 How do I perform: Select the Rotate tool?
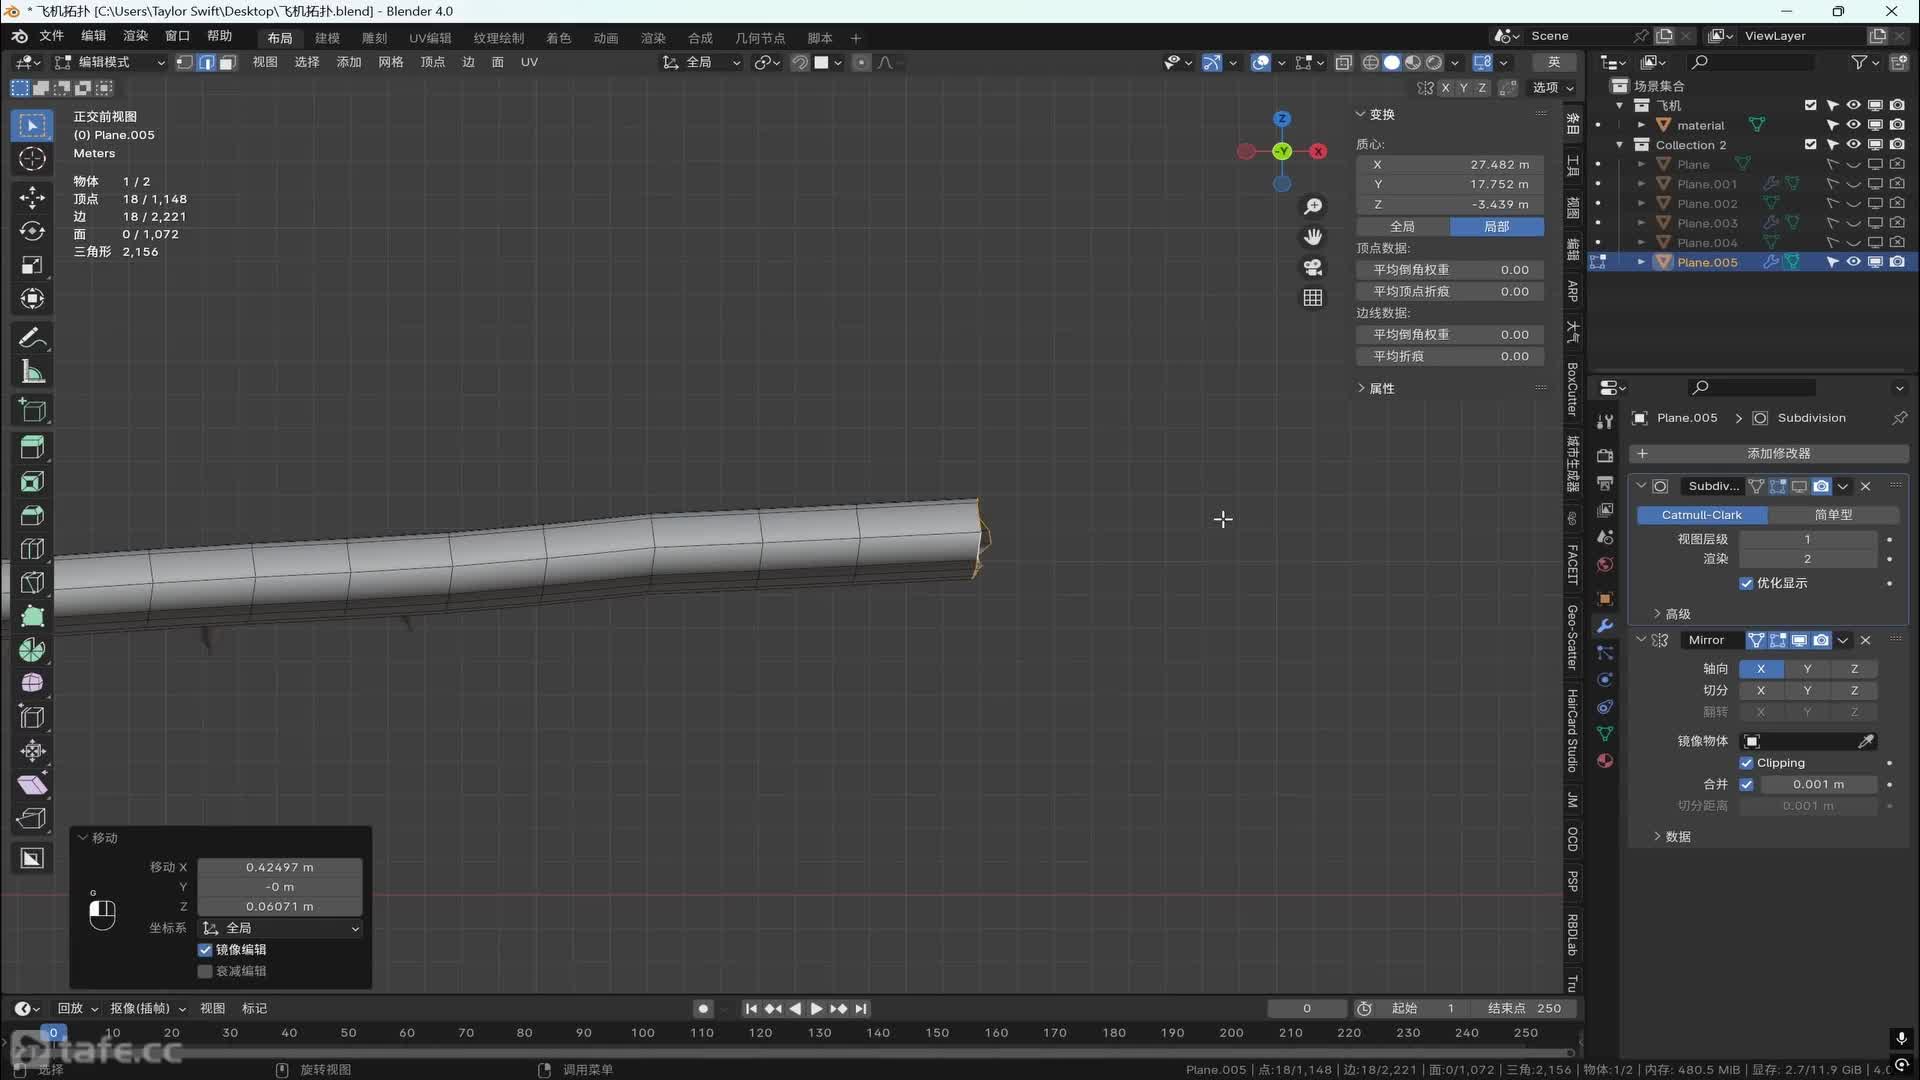coord(32,231)
